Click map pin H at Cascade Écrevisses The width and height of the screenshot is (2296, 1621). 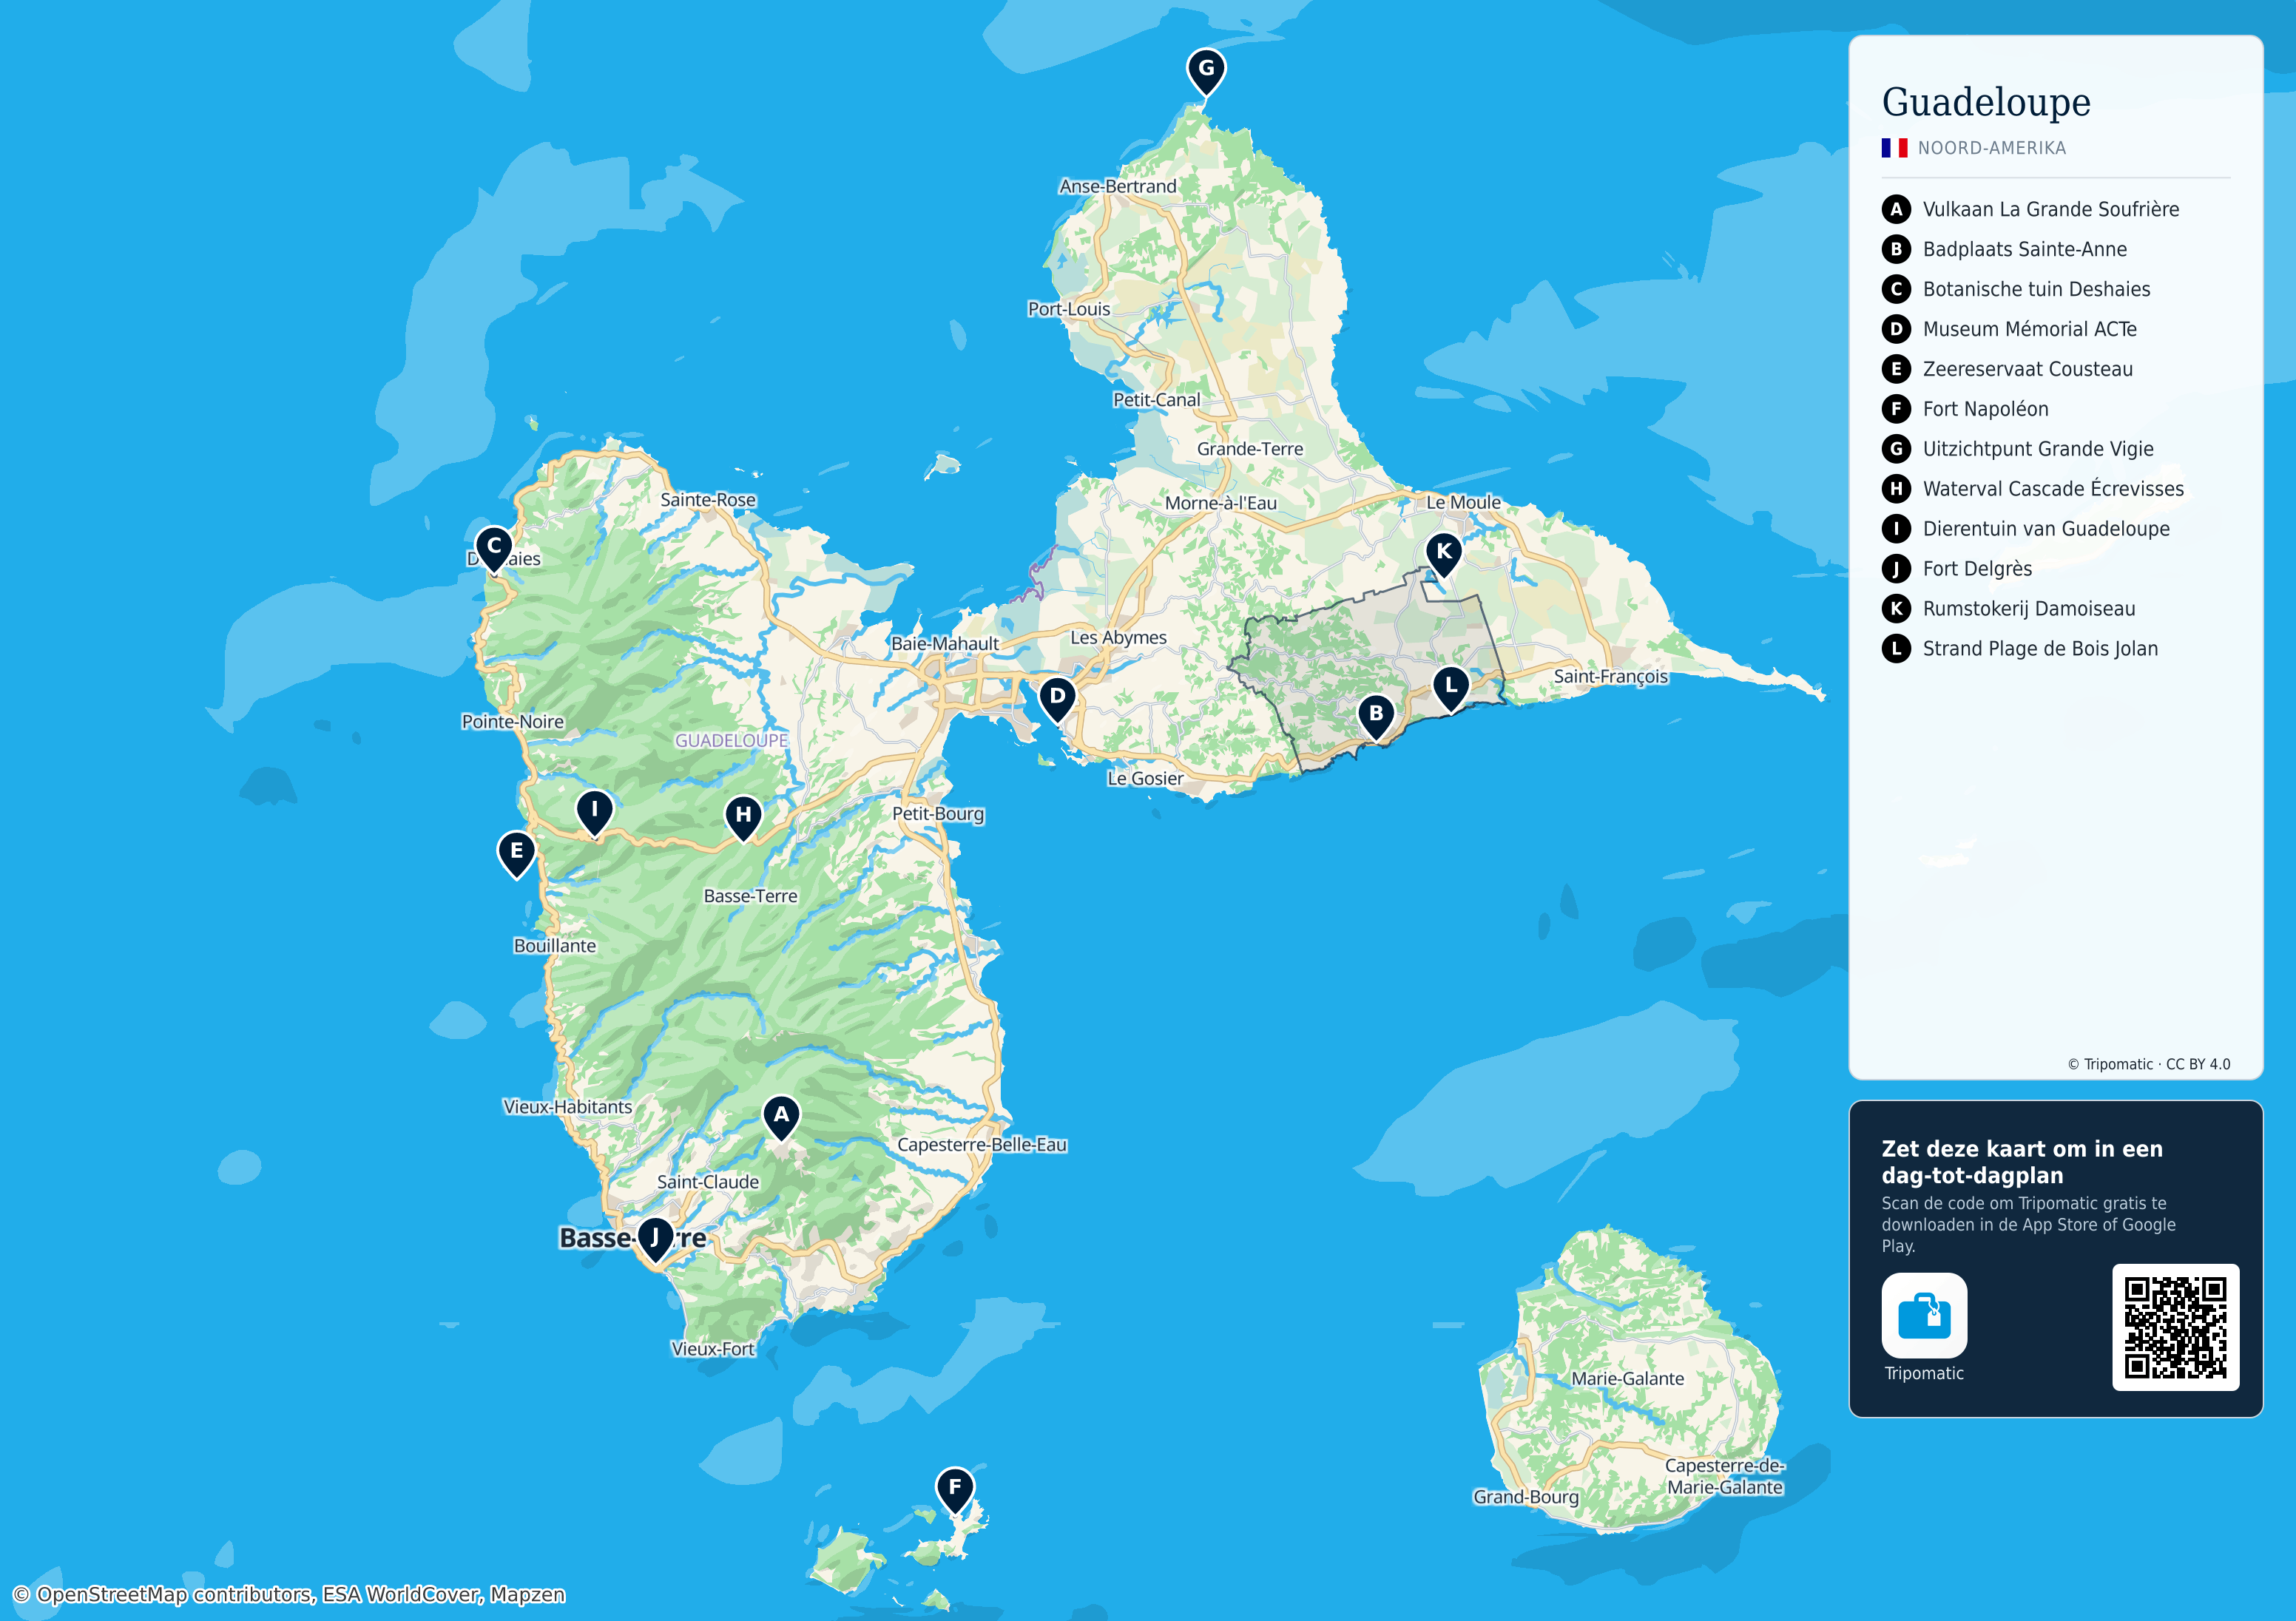coord(743,817)
